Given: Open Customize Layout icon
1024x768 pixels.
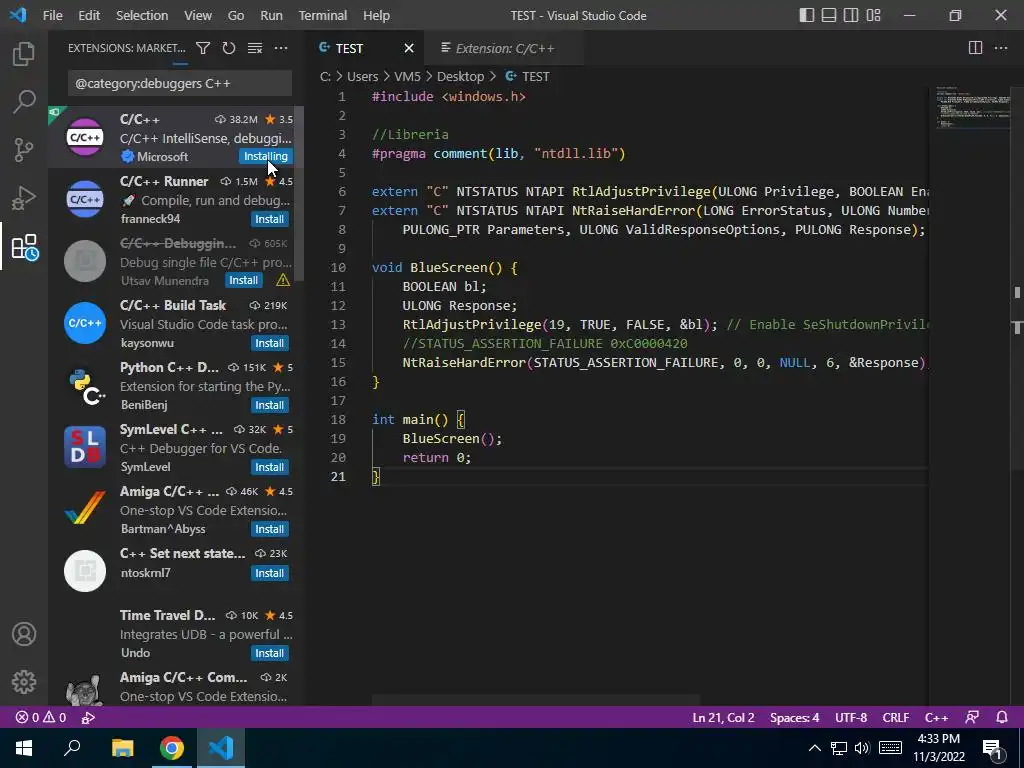Looking at the screenshot, I should click(x=873, y=15).
